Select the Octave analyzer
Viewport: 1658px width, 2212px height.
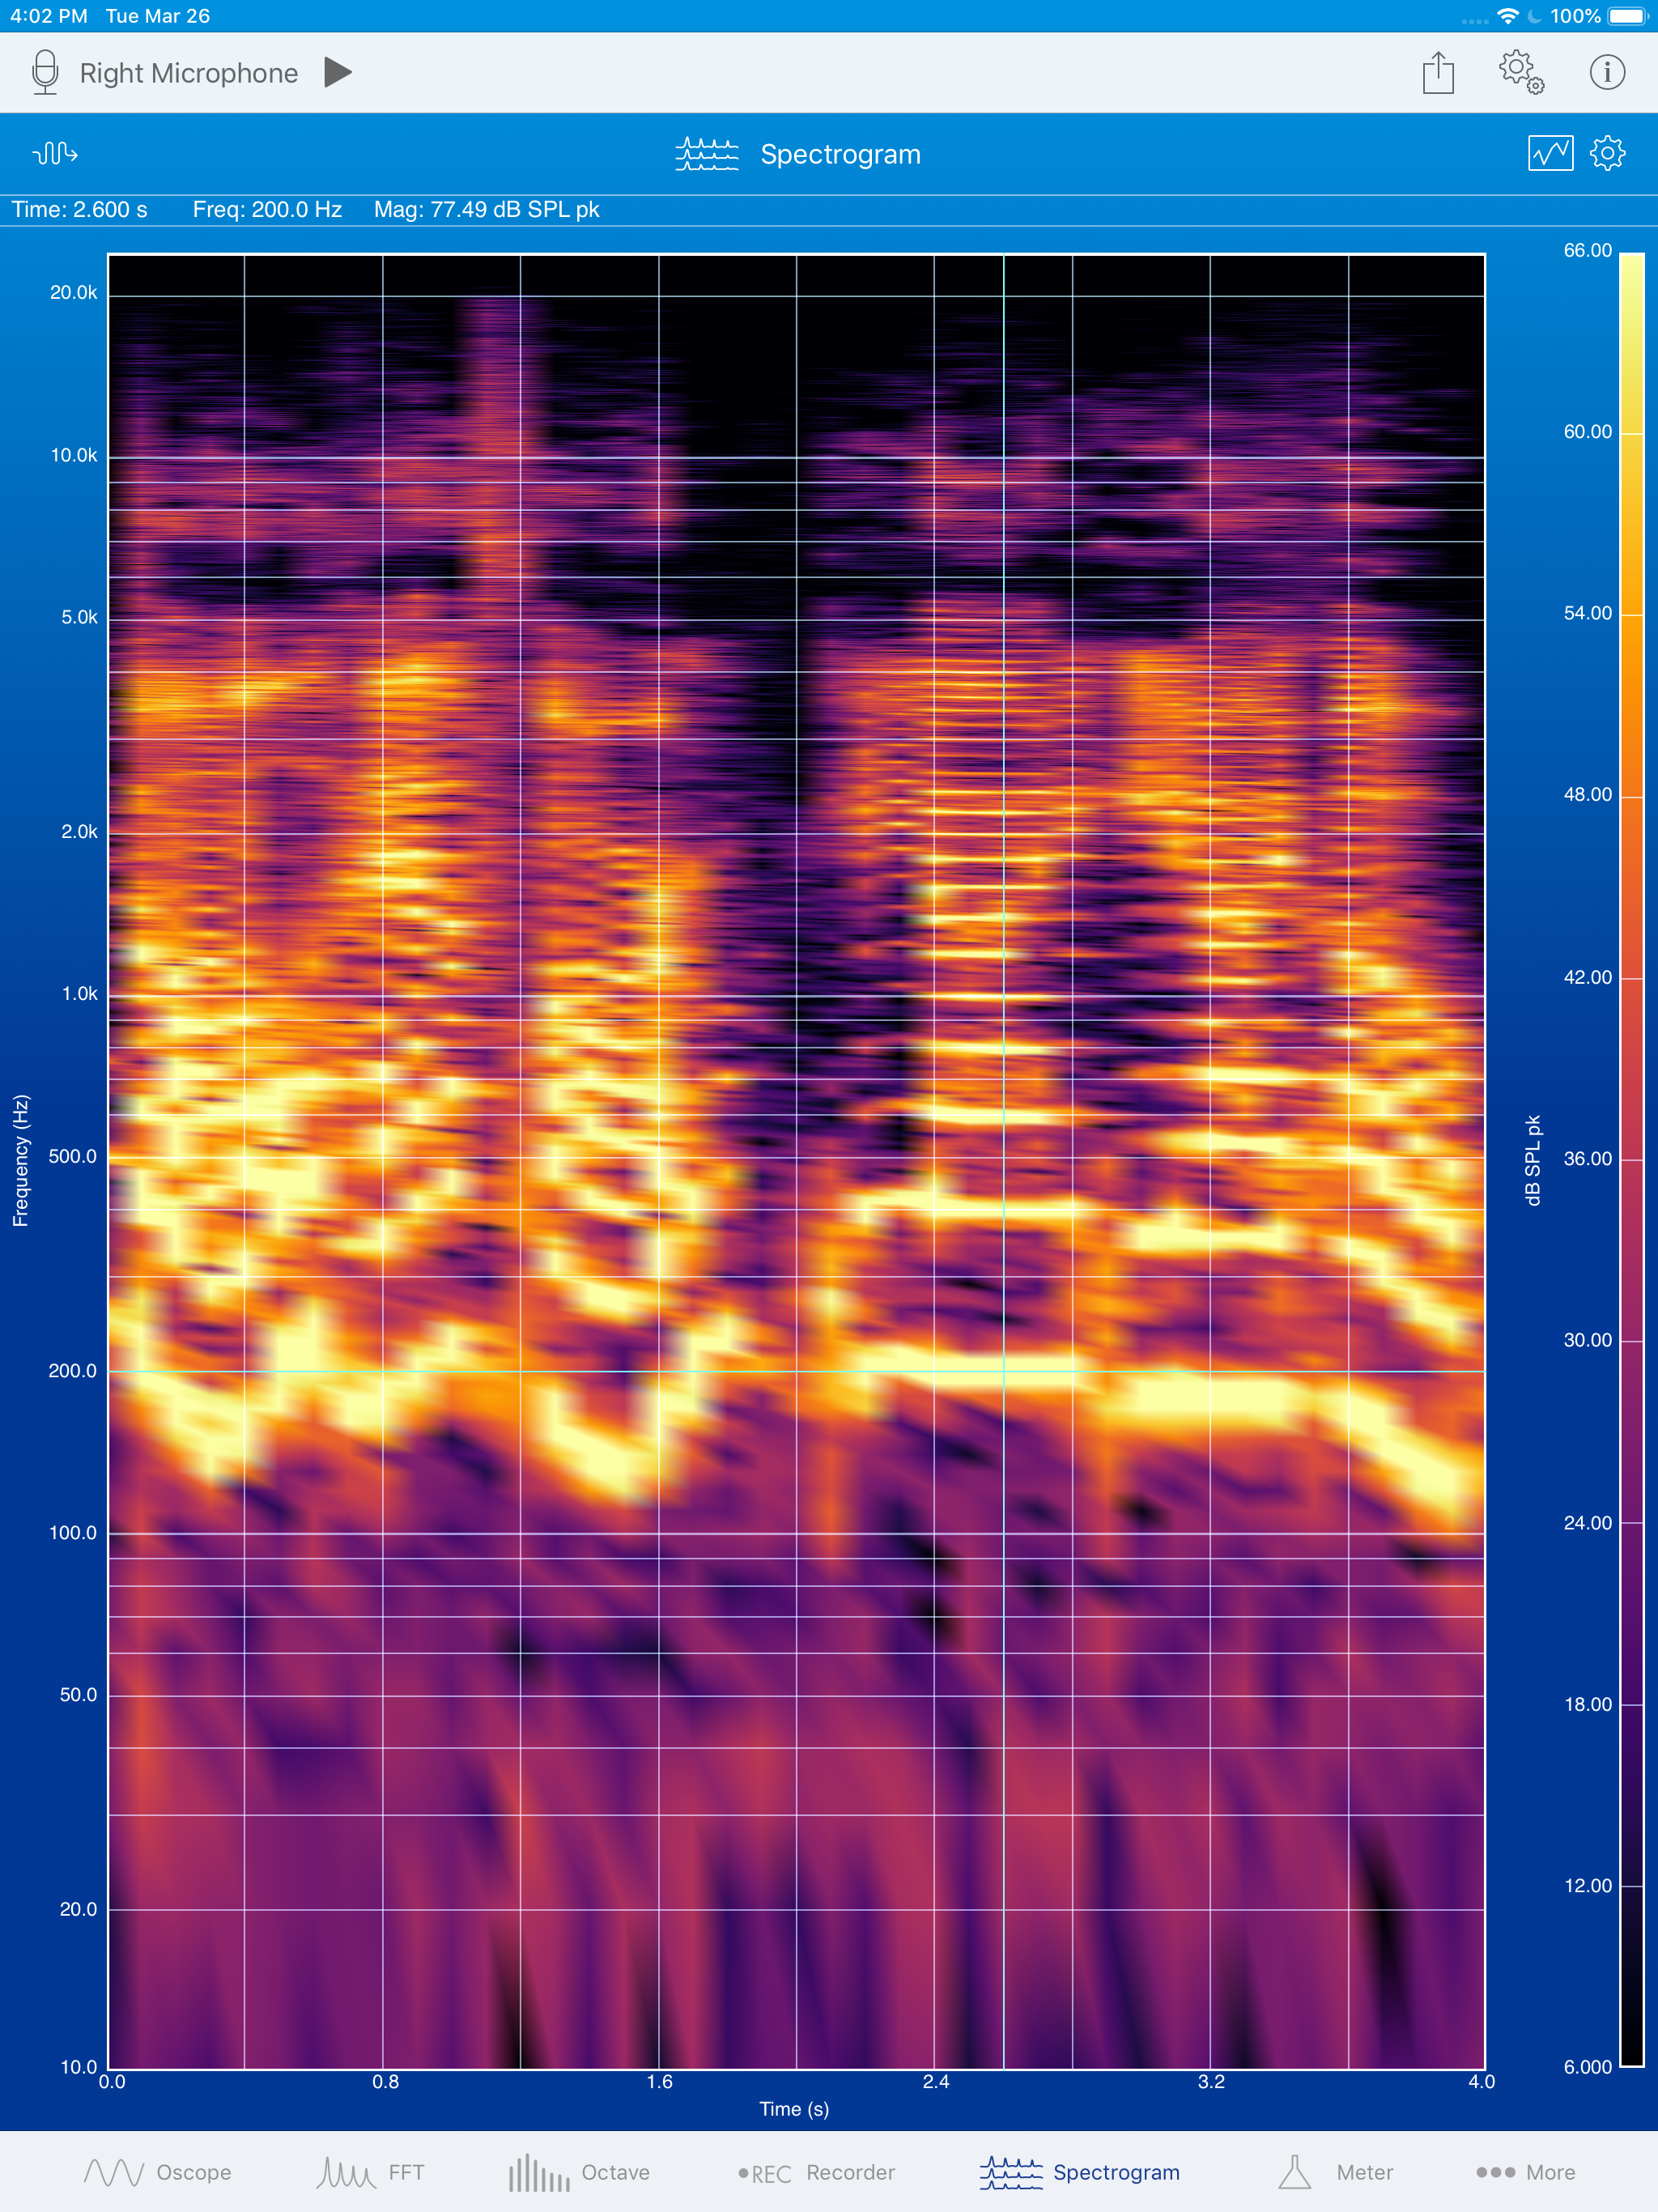pyautogui.click(x=578, y=2172)
